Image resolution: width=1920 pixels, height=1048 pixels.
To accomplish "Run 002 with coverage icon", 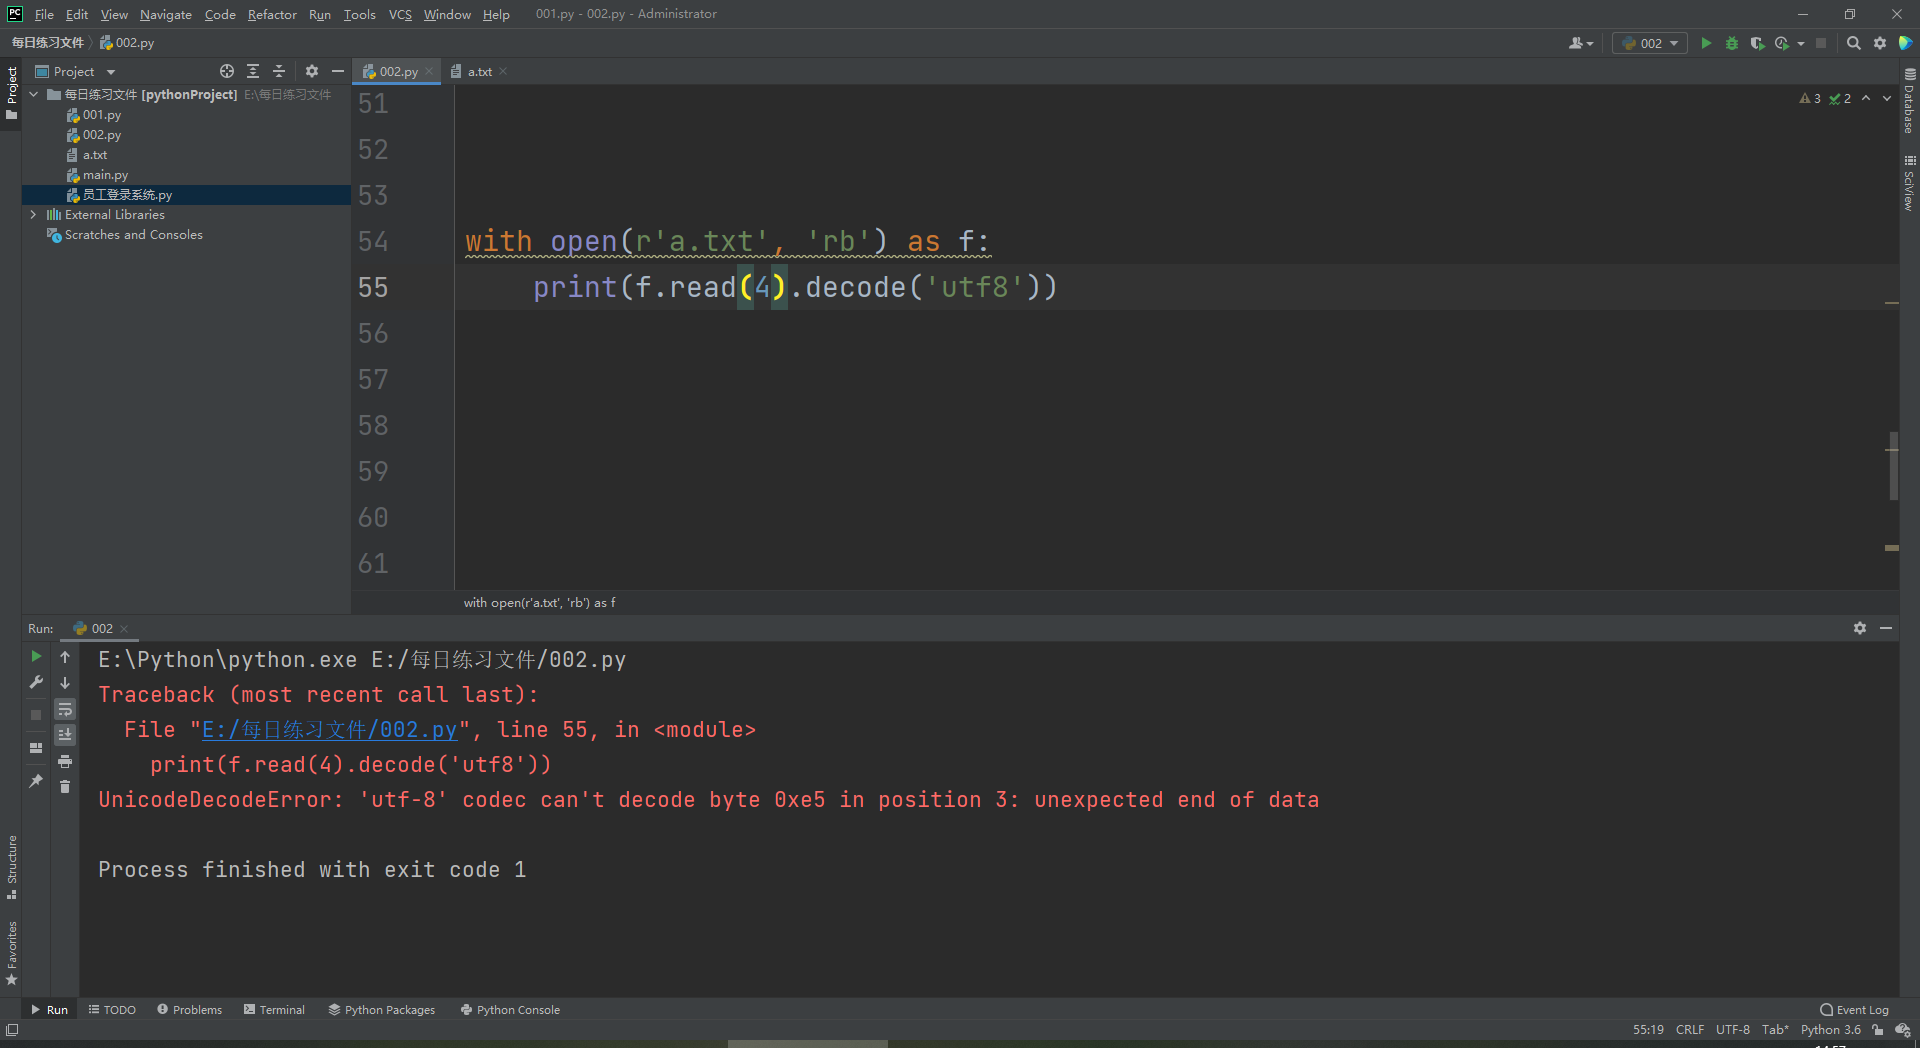I will click(x=1757, y=43).
